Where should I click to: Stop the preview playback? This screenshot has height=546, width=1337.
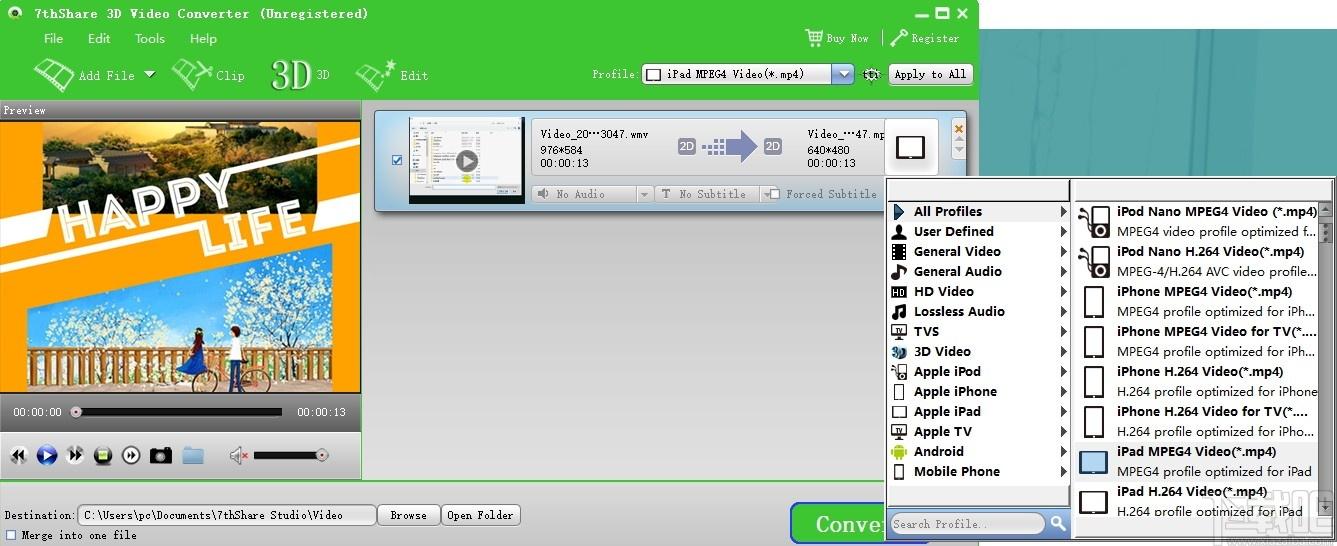(102, 456)
